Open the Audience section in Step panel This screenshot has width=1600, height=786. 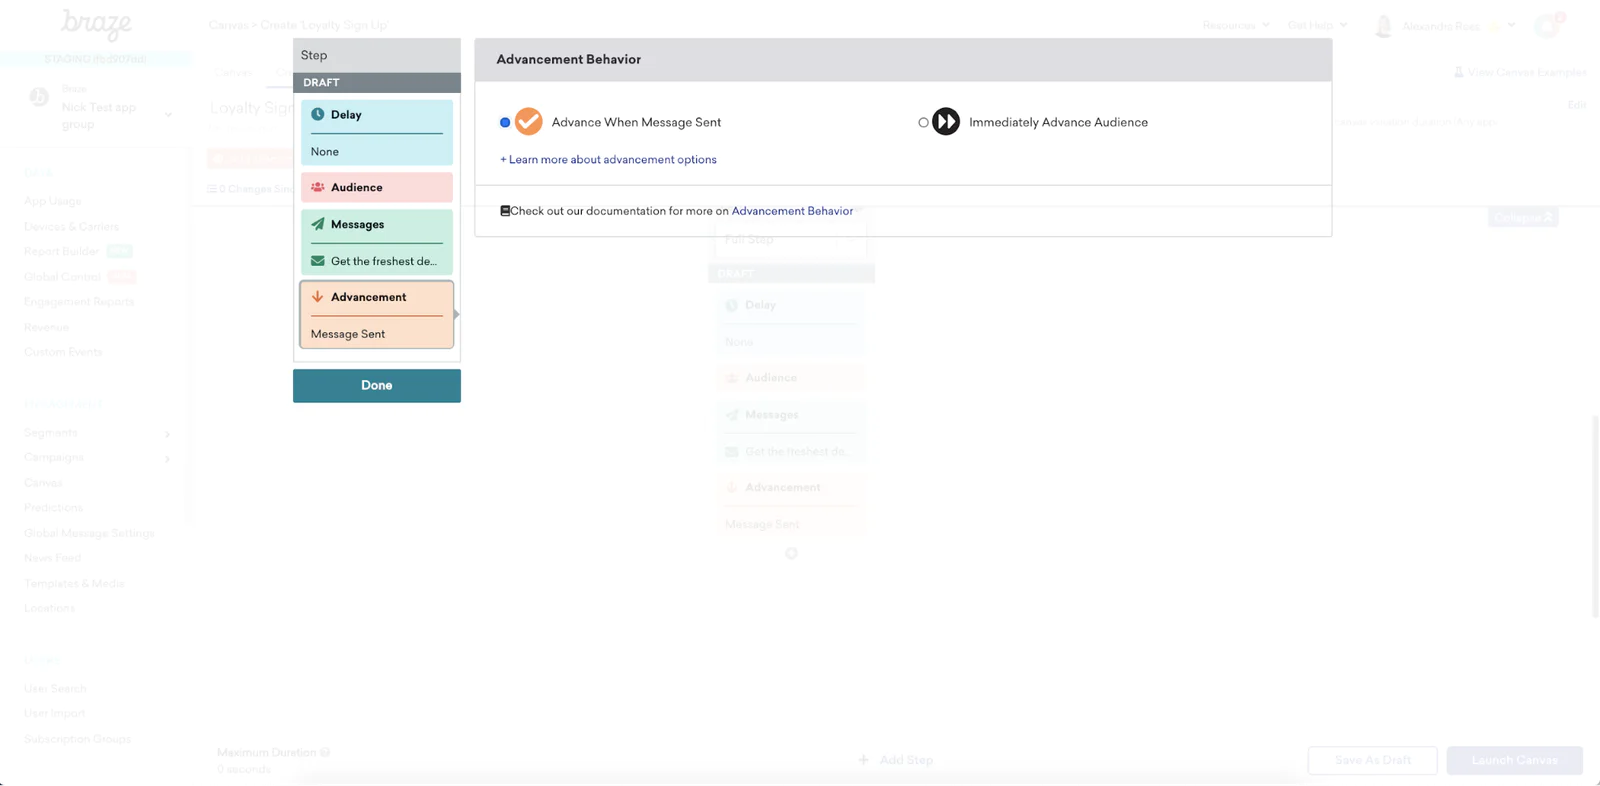pos(377,188)
